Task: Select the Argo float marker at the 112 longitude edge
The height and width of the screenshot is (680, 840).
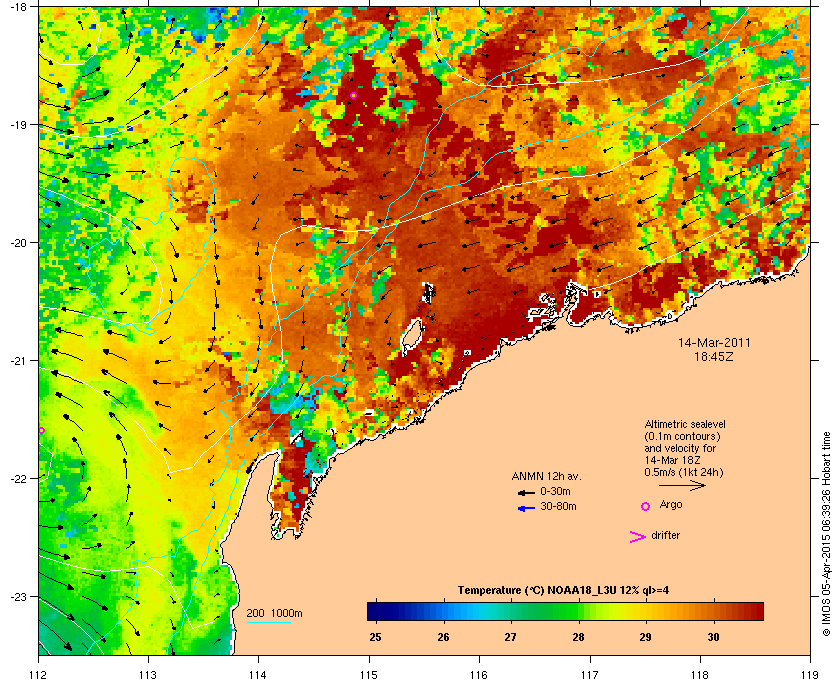Action: click(41, 430)
